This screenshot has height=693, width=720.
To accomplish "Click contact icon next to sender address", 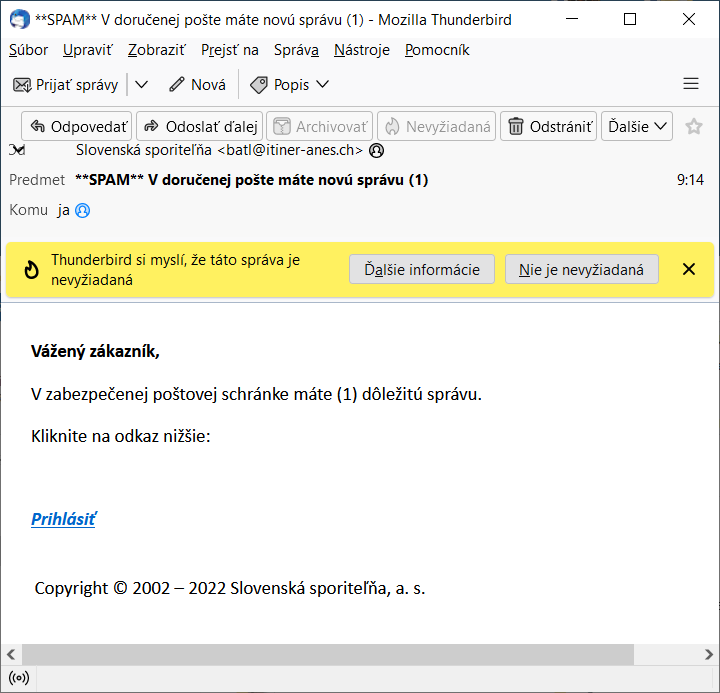I will 377,151.
